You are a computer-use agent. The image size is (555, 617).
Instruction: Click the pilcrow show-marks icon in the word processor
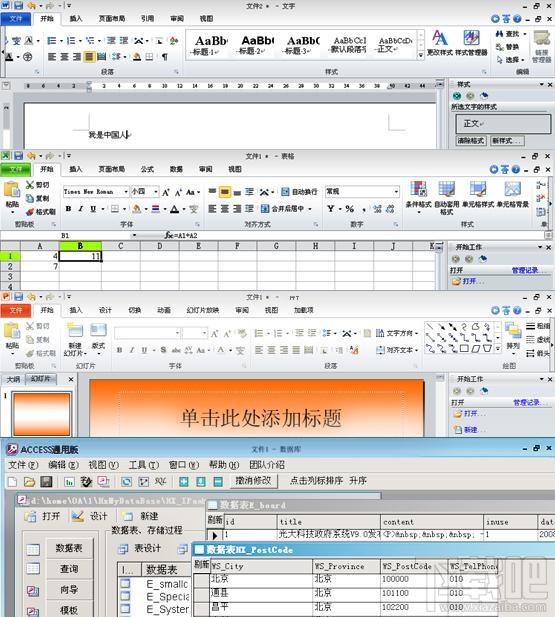(165, 57)
